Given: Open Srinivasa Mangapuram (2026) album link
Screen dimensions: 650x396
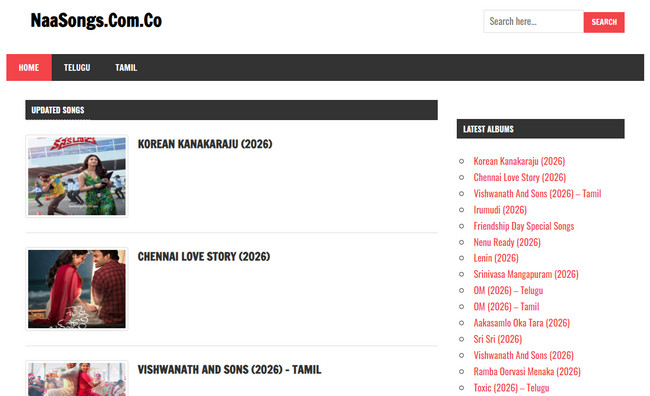Looking at the screenshot, I should [526, 275].
